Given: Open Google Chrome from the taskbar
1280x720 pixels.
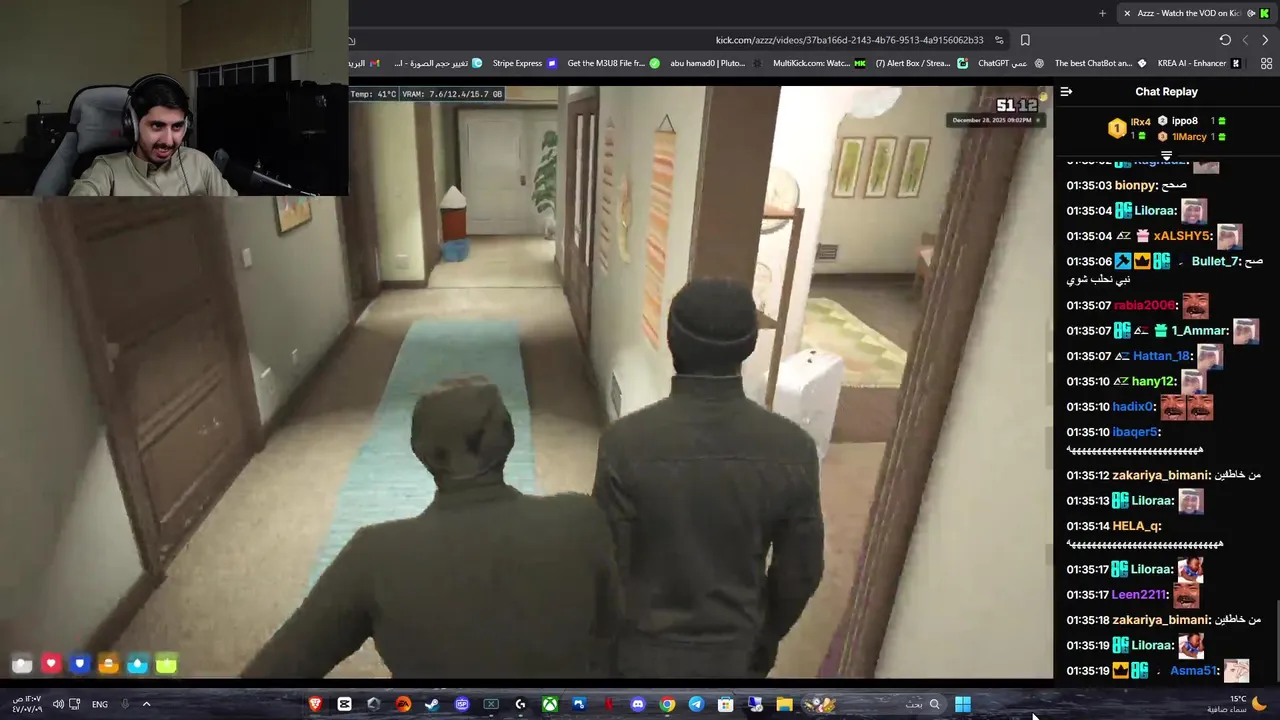Looking at the screenshot, I should coord(667,704).
